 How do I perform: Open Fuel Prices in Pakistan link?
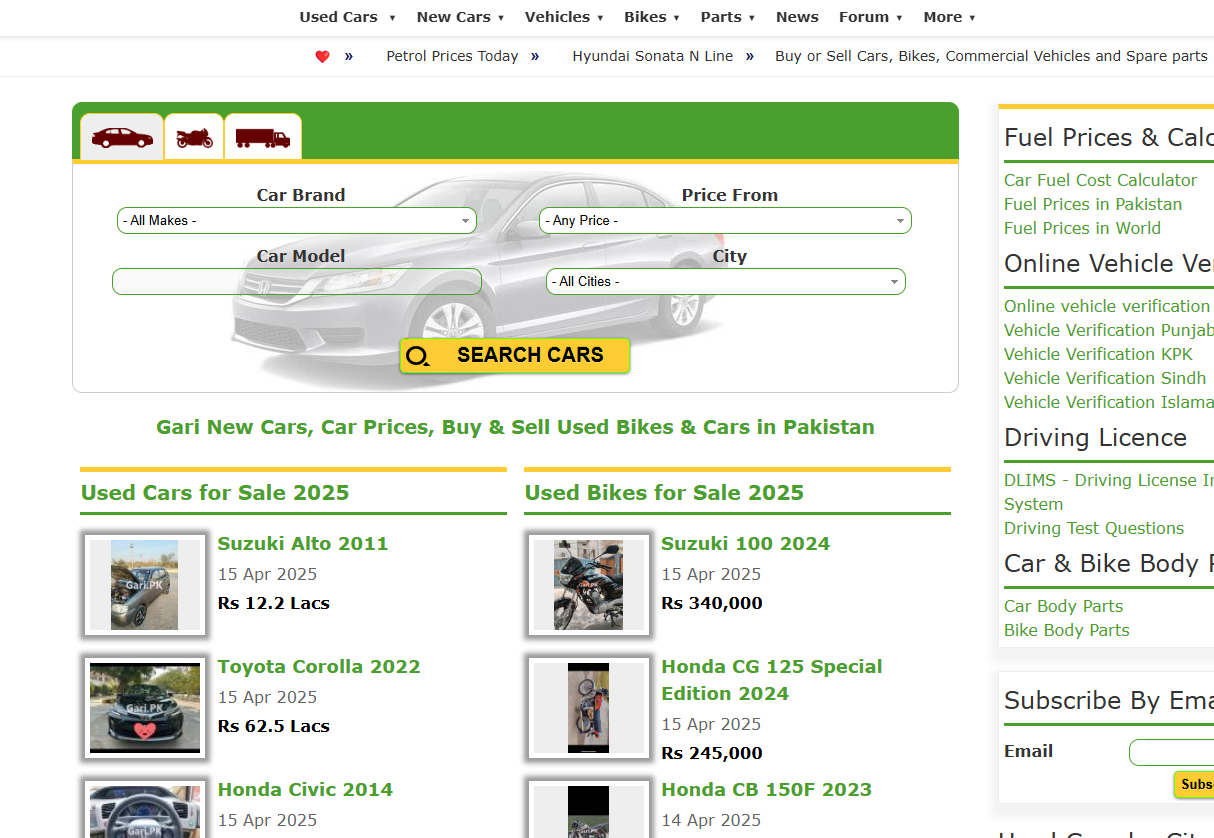(1093, 204)
